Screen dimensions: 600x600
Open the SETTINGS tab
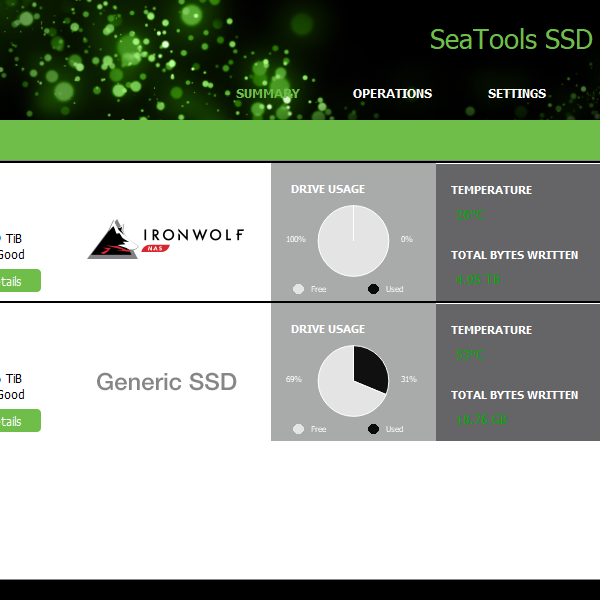[x=517, y=94]
